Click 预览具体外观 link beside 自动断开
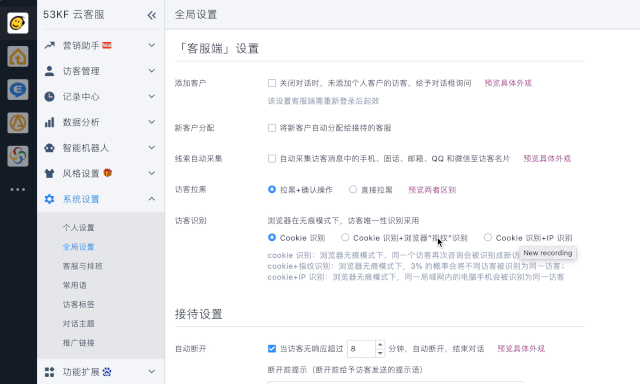This screenshot has width=640, height=384. pos(521,349)
